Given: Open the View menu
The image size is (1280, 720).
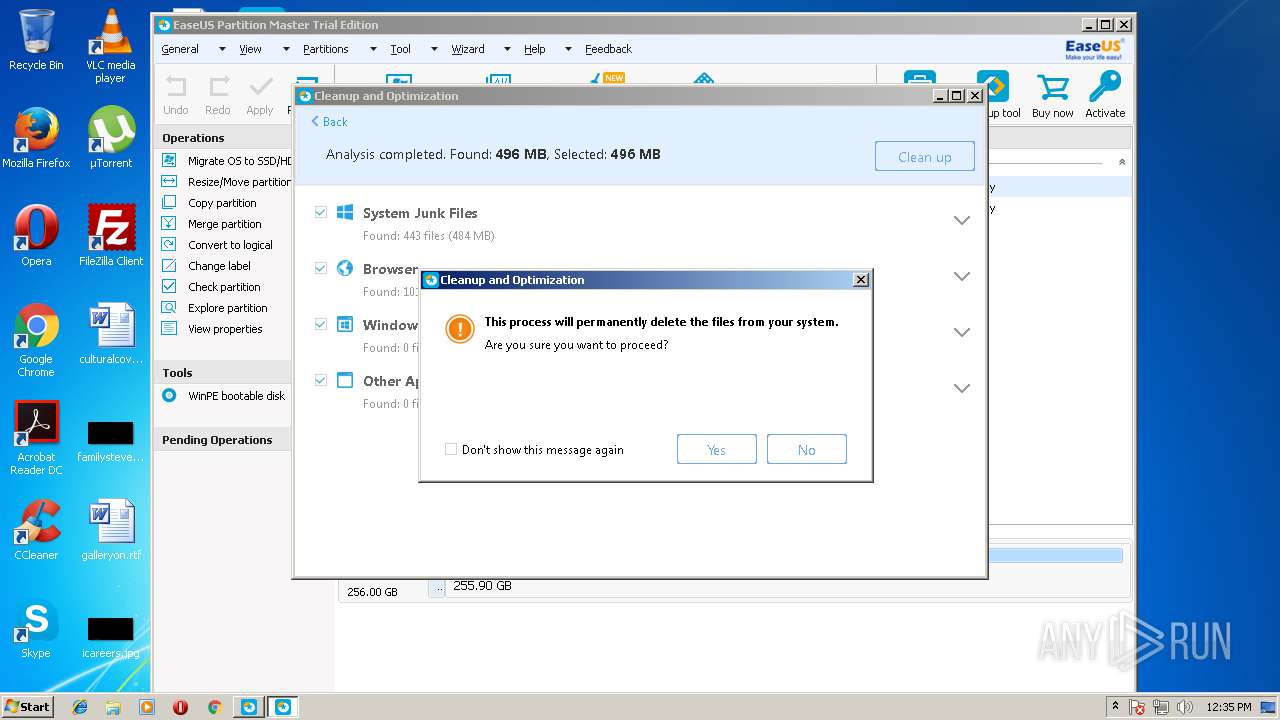Looking at the screenshot, I should [250, 49].
